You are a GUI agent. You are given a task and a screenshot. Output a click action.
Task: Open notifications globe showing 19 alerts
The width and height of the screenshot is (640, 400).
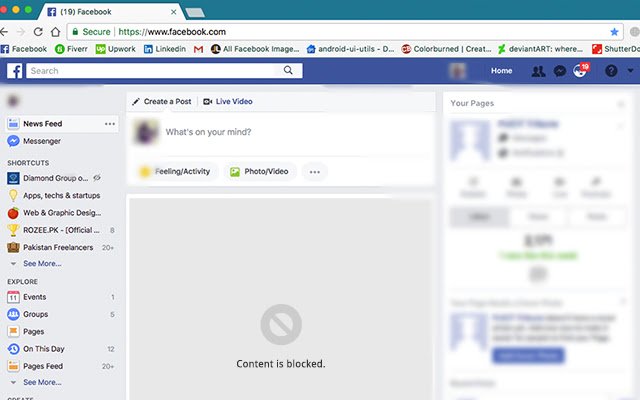coord(581,71)
